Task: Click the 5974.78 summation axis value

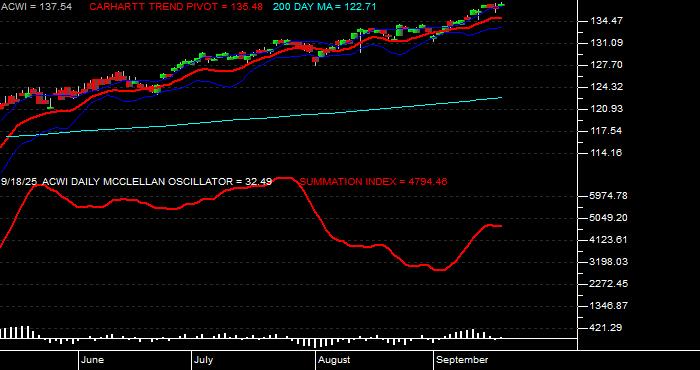Action: [x=609, y=196]
